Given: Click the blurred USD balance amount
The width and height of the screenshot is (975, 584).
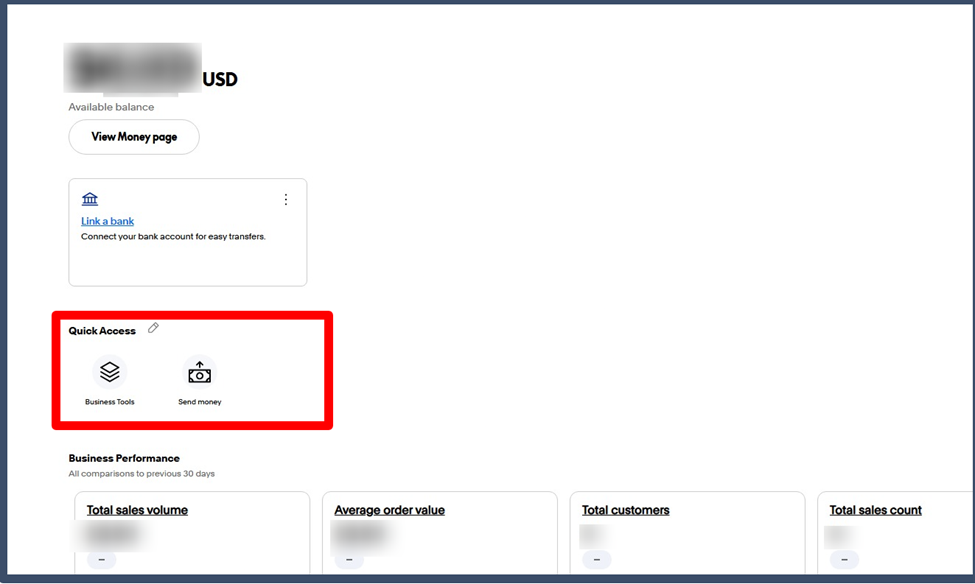Looking at the screenshot, I should pyautogui.click(x=133, y=69).
